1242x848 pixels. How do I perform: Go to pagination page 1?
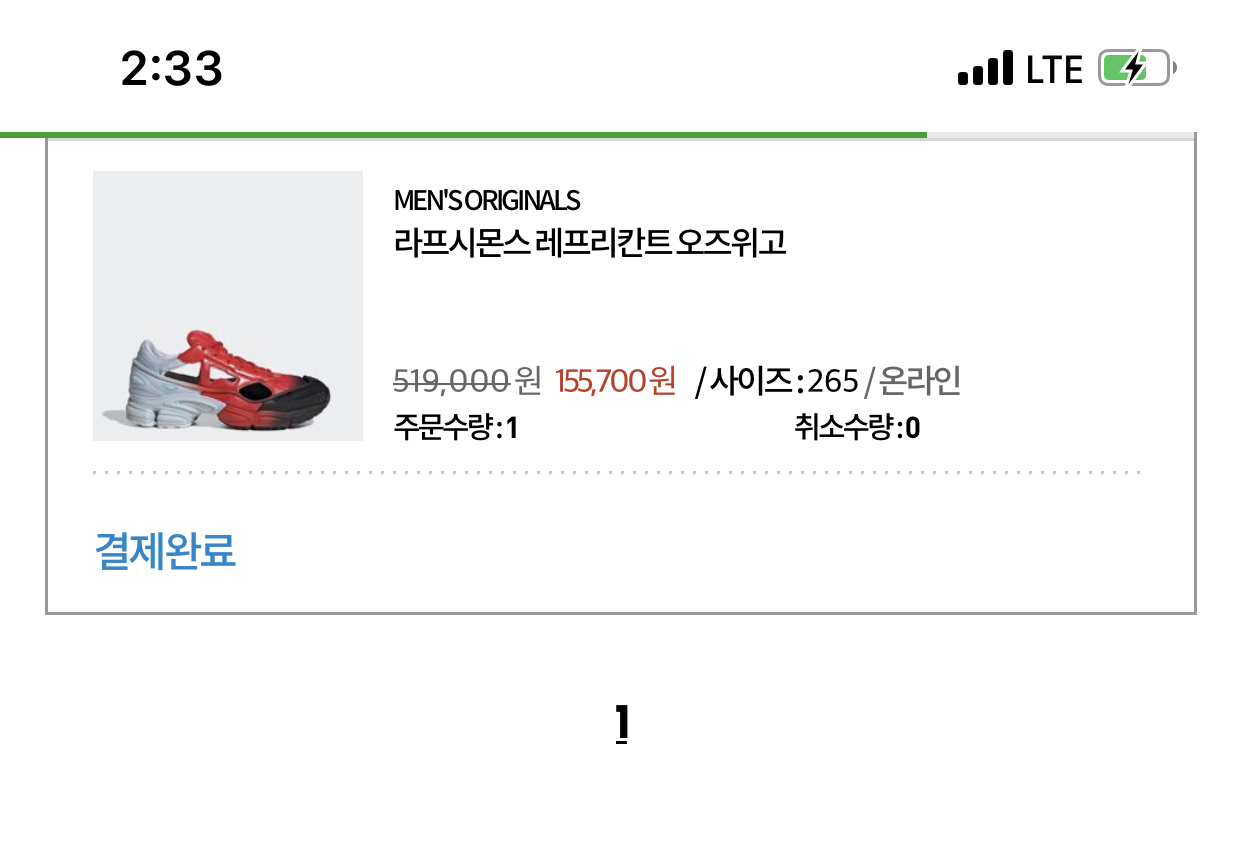pyautogui.click(x=621, y=724)
